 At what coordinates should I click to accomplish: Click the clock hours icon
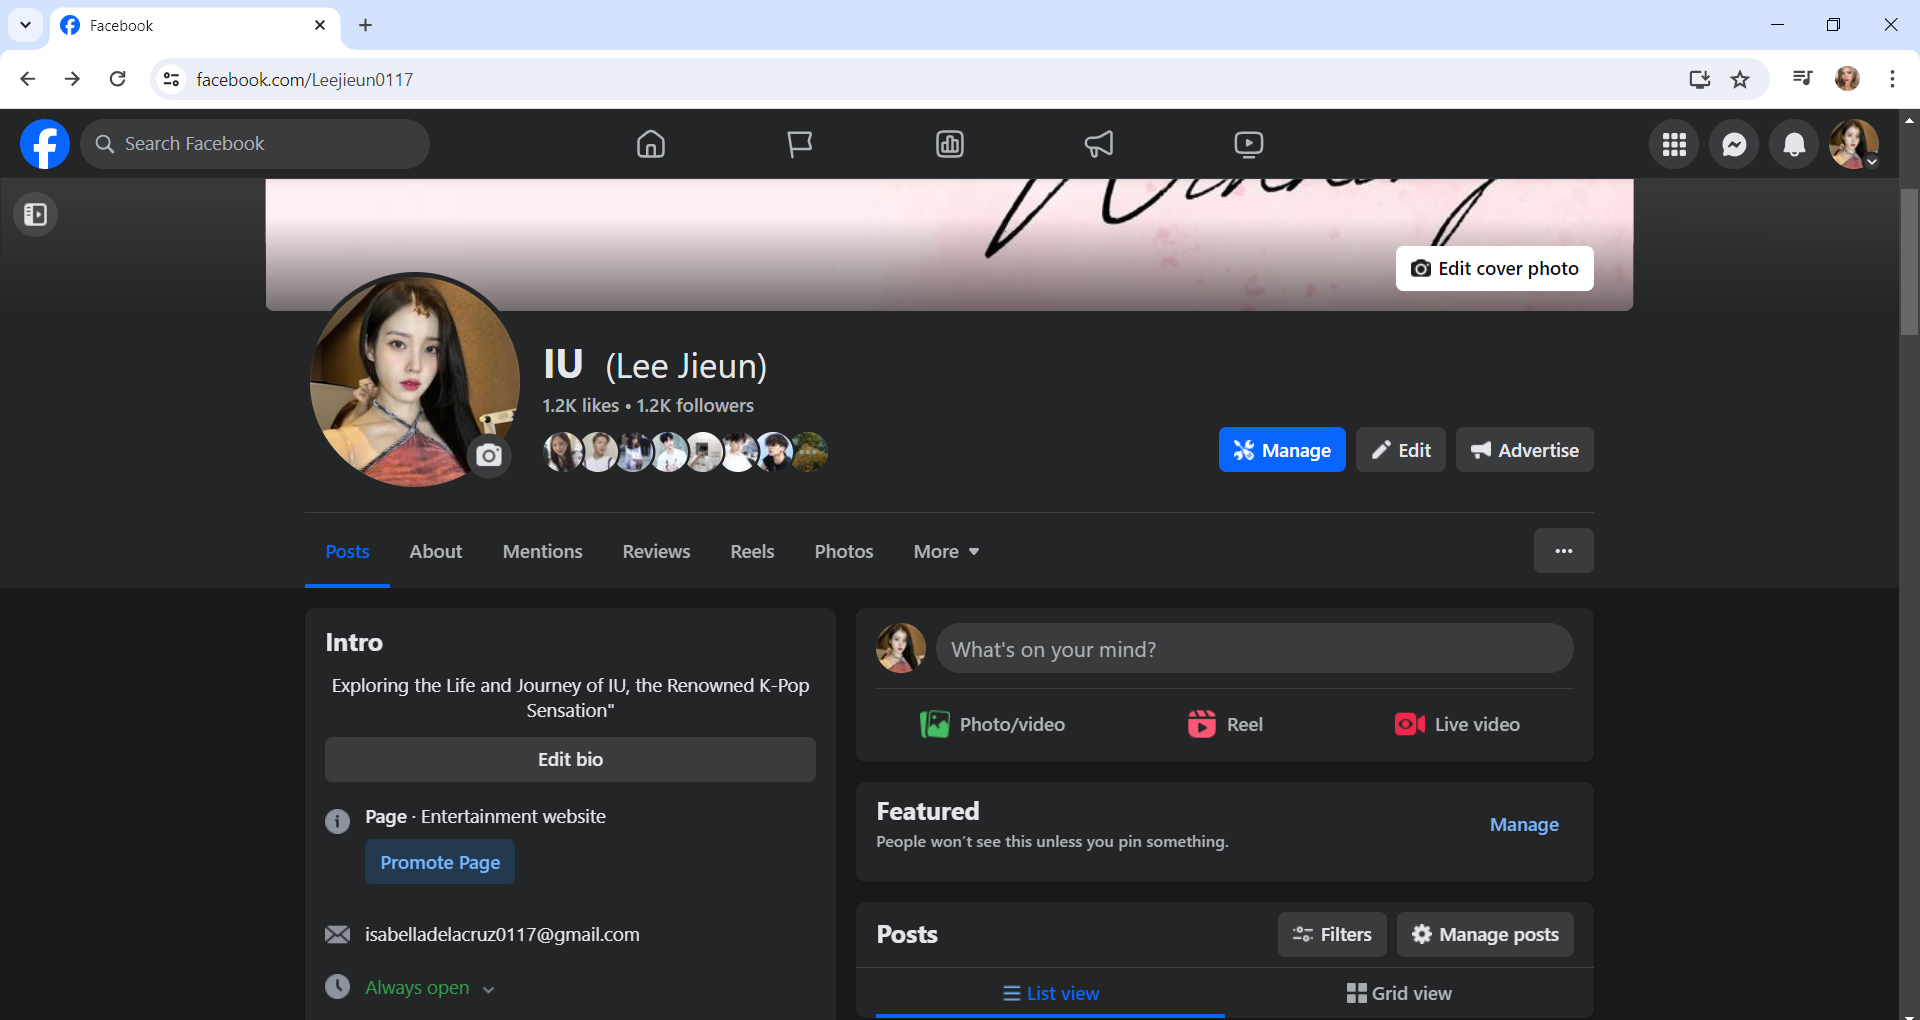pyautogui.click(x=338, y=987)
